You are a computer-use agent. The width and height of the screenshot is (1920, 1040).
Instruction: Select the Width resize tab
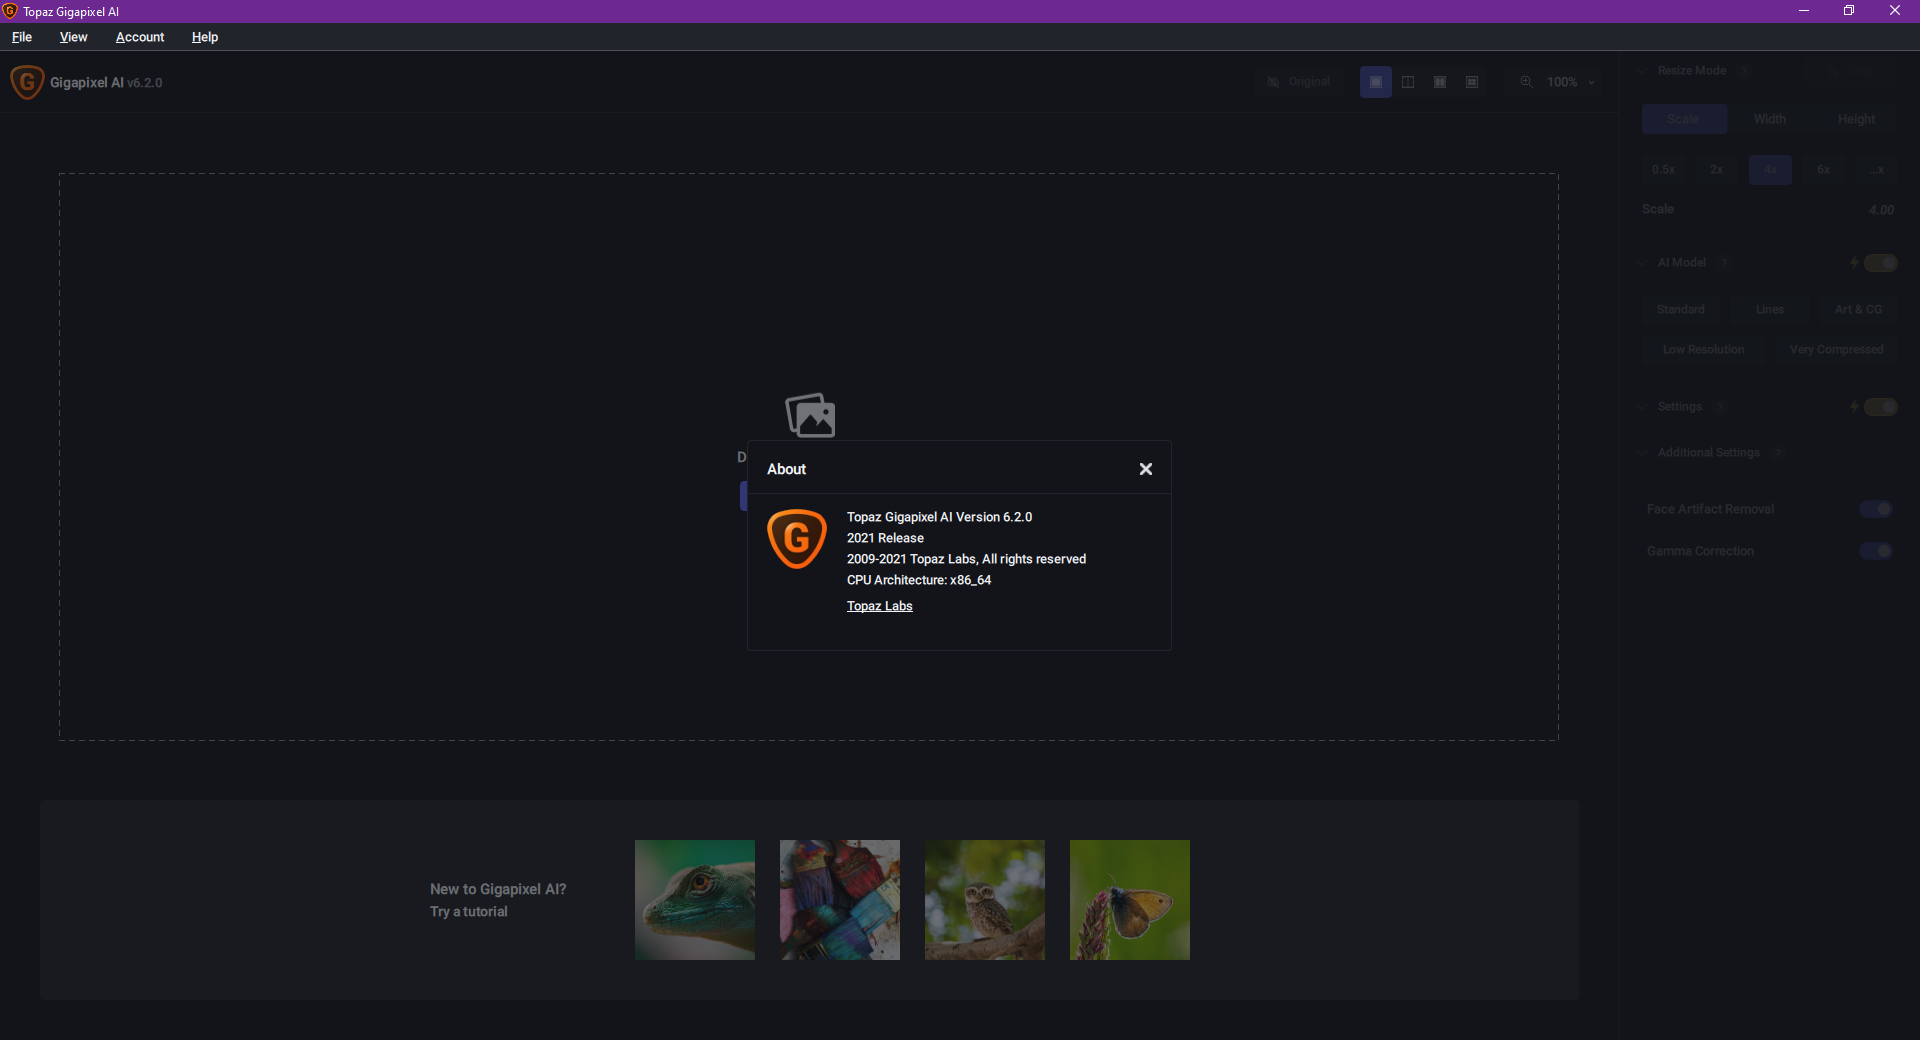(1770, 119)
